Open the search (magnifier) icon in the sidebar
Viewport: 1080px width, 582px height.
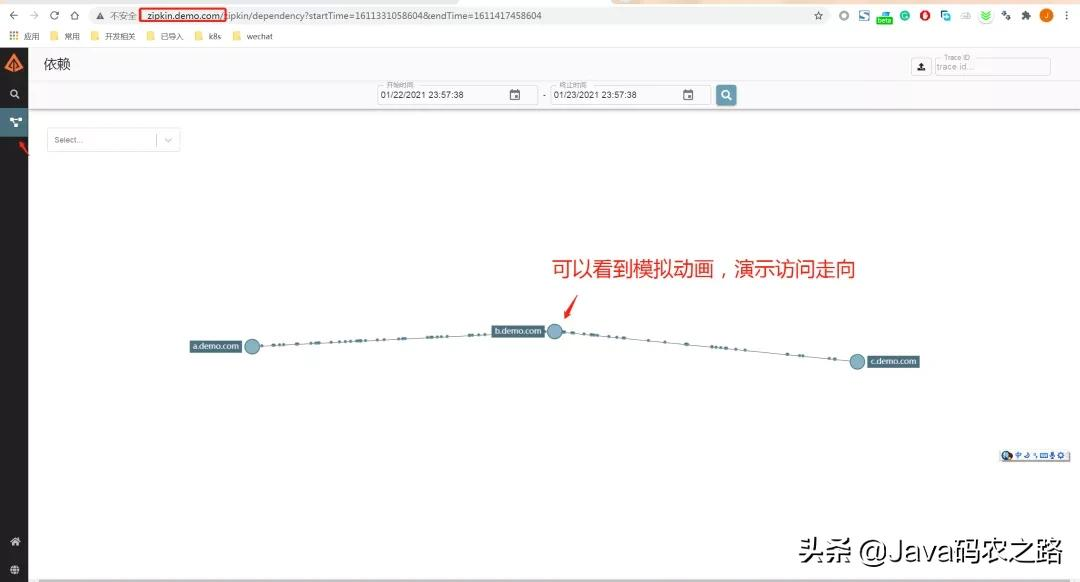(x=14, y=94)
